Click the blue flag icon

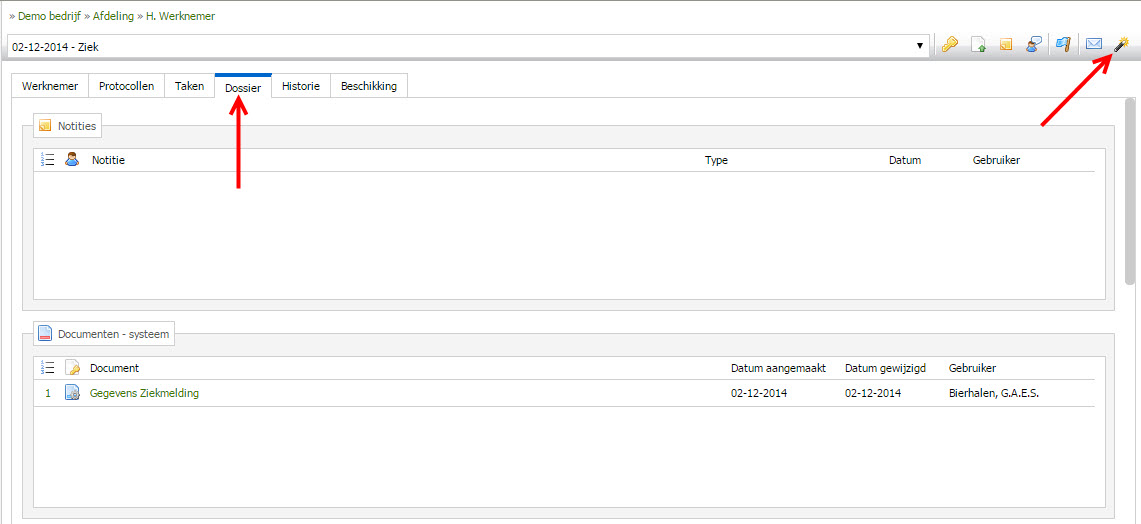(1064, 45)
